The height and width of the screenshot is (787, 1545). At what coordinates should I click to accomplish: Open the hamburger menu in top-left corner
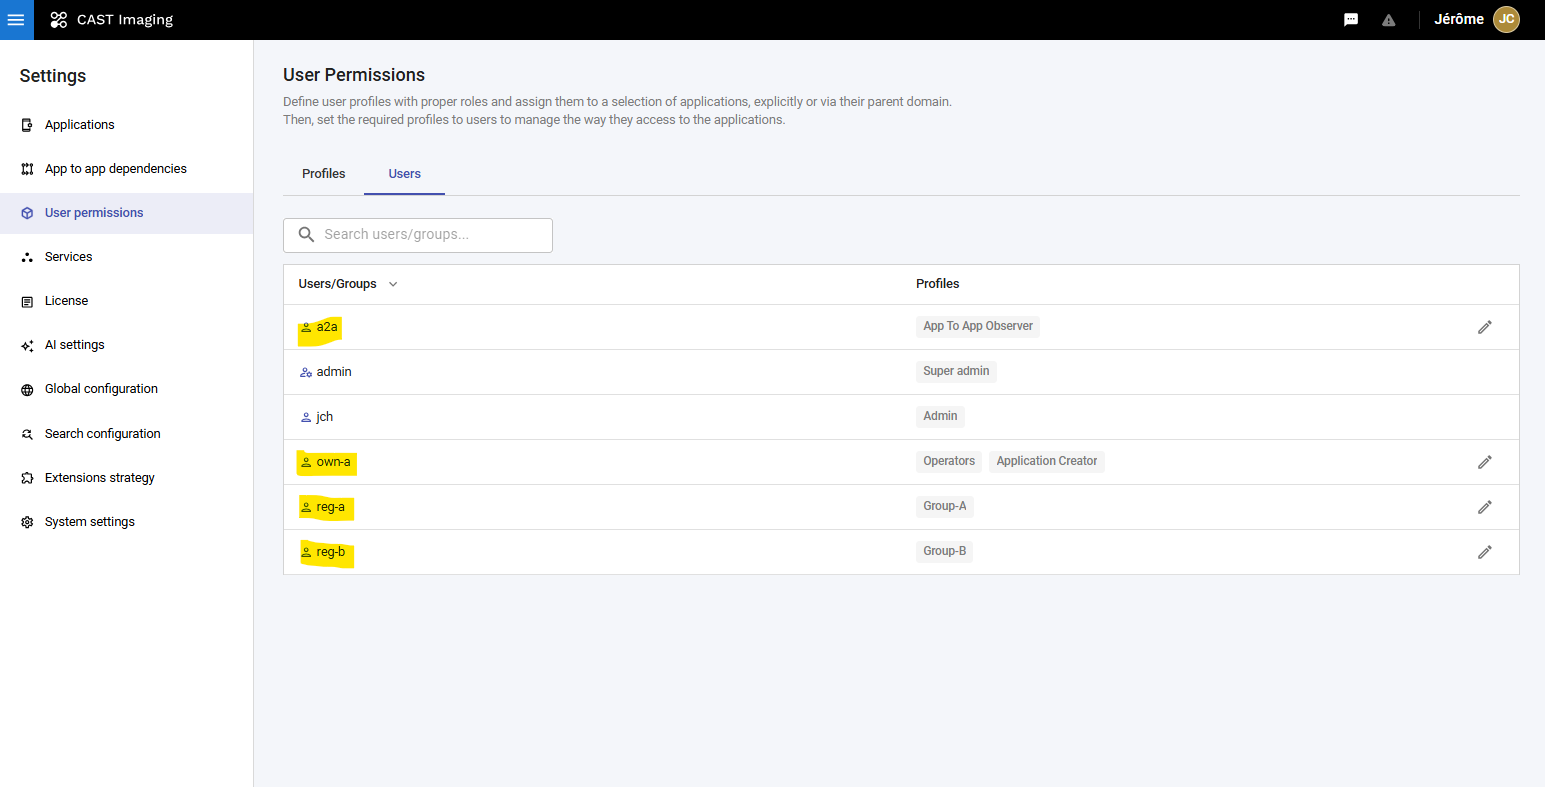click(16, 20)
